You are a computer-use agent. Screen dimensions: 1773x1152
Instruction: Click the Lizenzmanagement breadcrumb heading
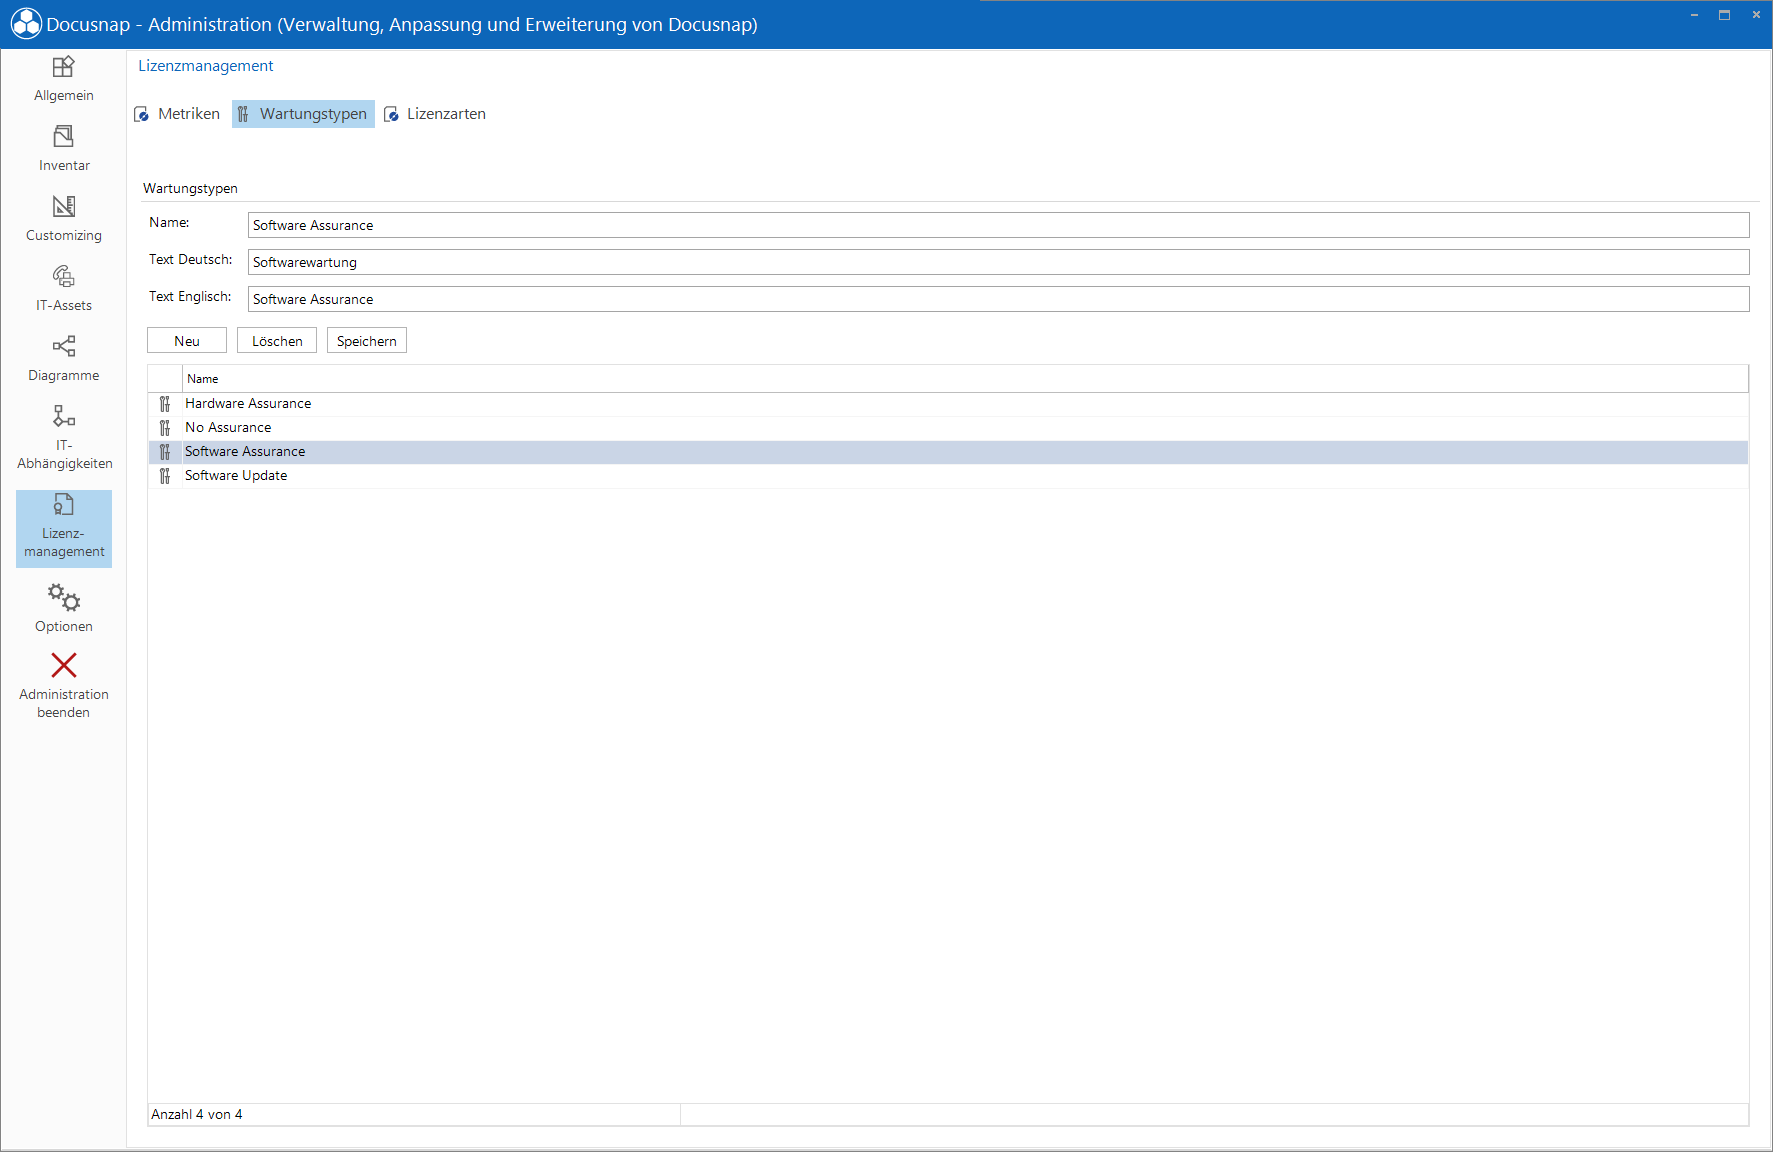tap(206, 66)
